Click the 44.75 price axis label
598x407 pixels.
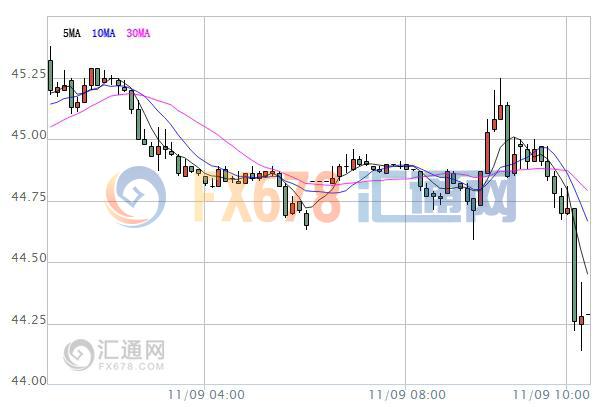point(28,197)
